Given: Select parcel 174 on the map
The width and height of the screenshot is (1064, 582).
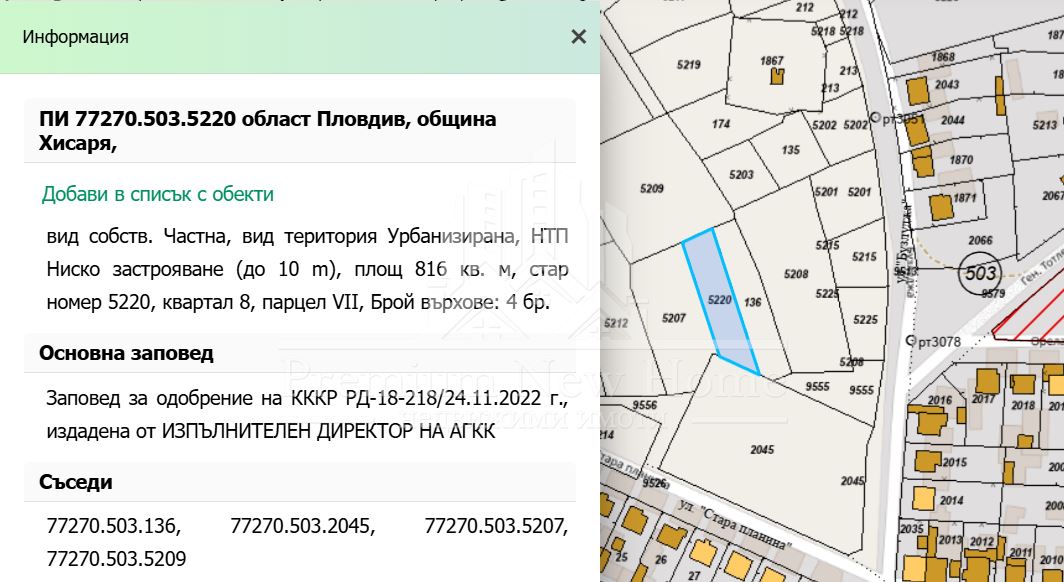Looking at the screenshot, I should pos(721,125).
